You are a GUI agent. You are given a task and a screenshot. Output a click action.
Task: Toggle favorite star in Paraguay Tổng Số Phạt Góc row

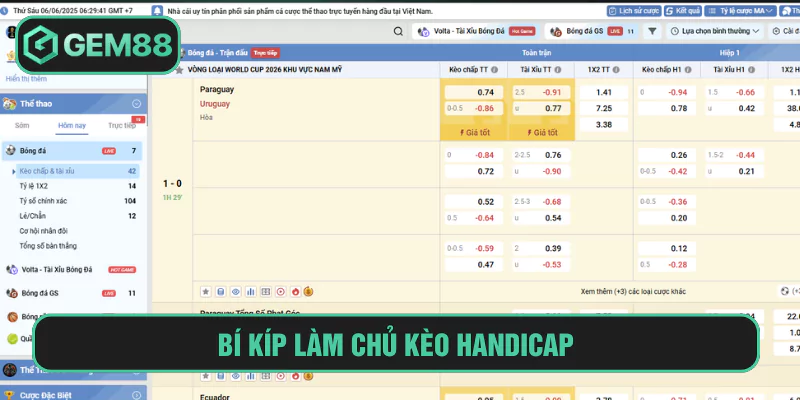[206, 376]
